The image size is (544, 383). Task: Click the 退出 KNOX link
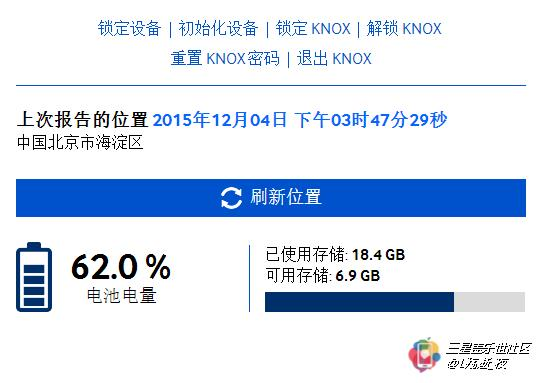click(334, 58)
